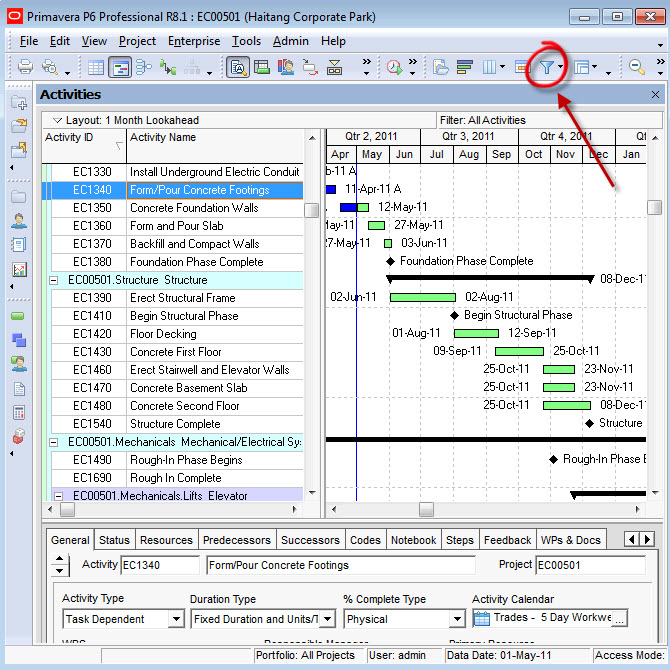
Task: Open the Bars formatting icon
Action: pyautogui.click(x=465, y=67)
